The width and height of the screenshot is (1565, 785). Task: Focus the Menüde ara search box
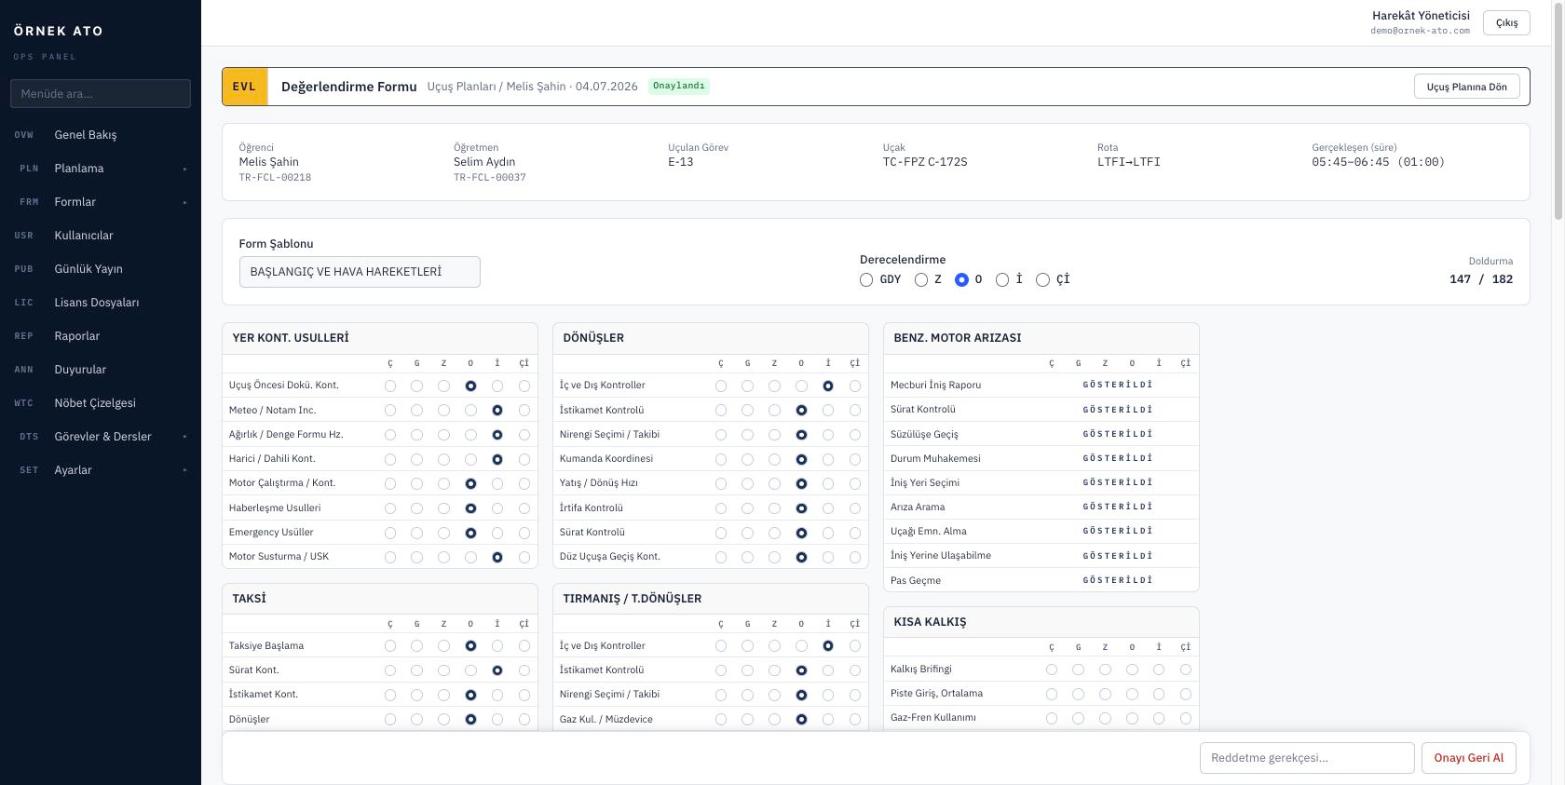[x=100, y=93]
